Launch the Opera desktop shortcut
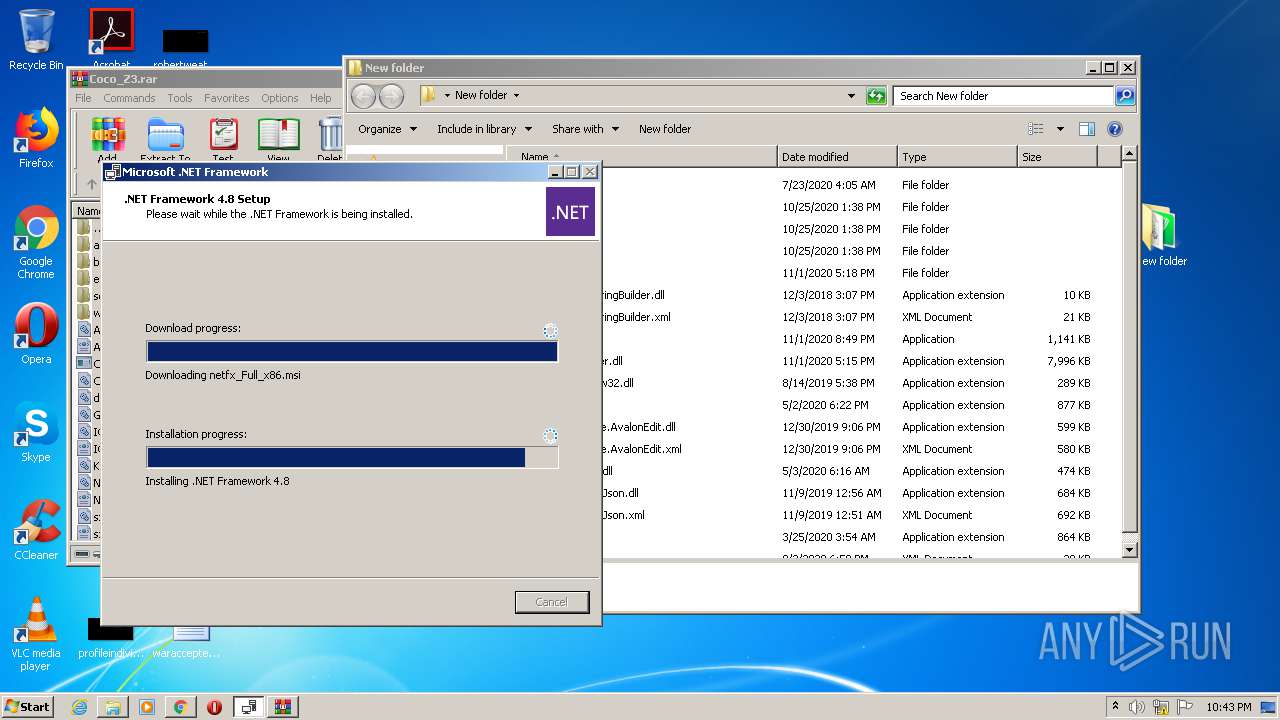1280x720 pixels. tap(36, 333)
